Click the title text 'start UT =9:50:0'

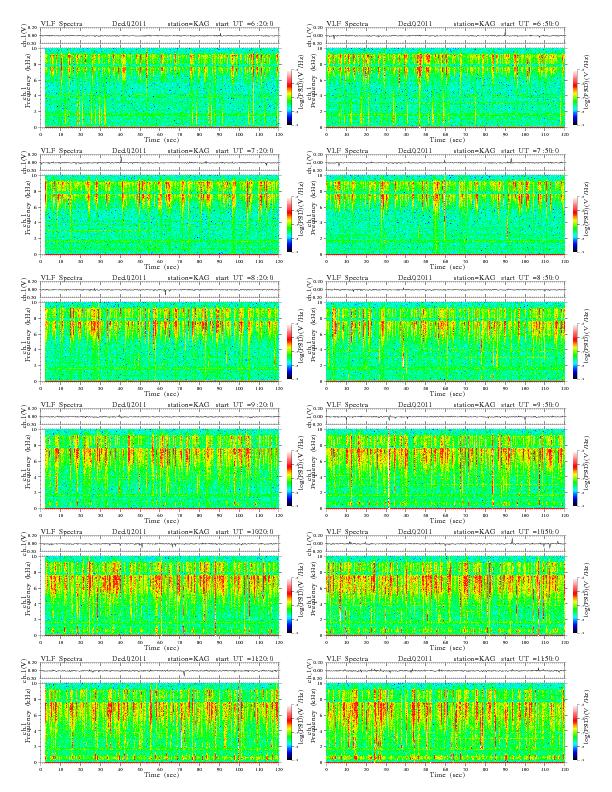pos(530,405)
